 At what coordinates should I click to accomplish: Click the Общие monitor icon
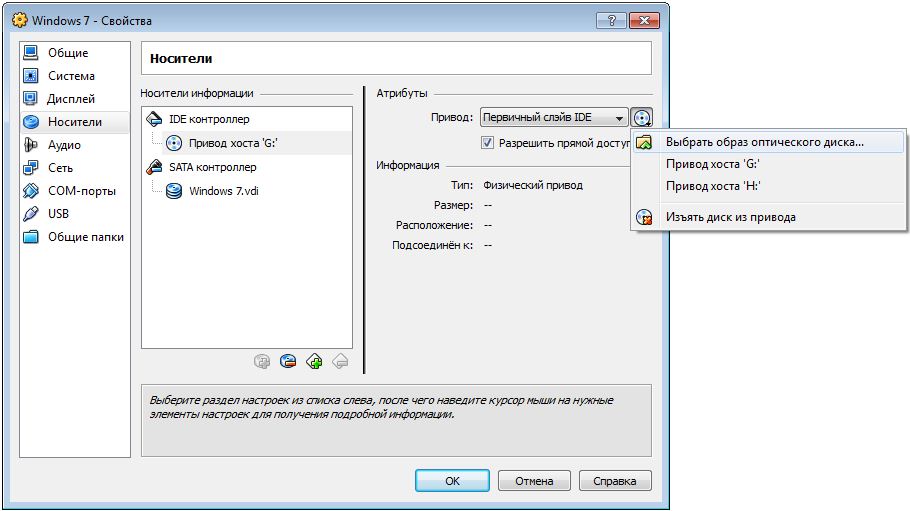(x=31, y=53)
